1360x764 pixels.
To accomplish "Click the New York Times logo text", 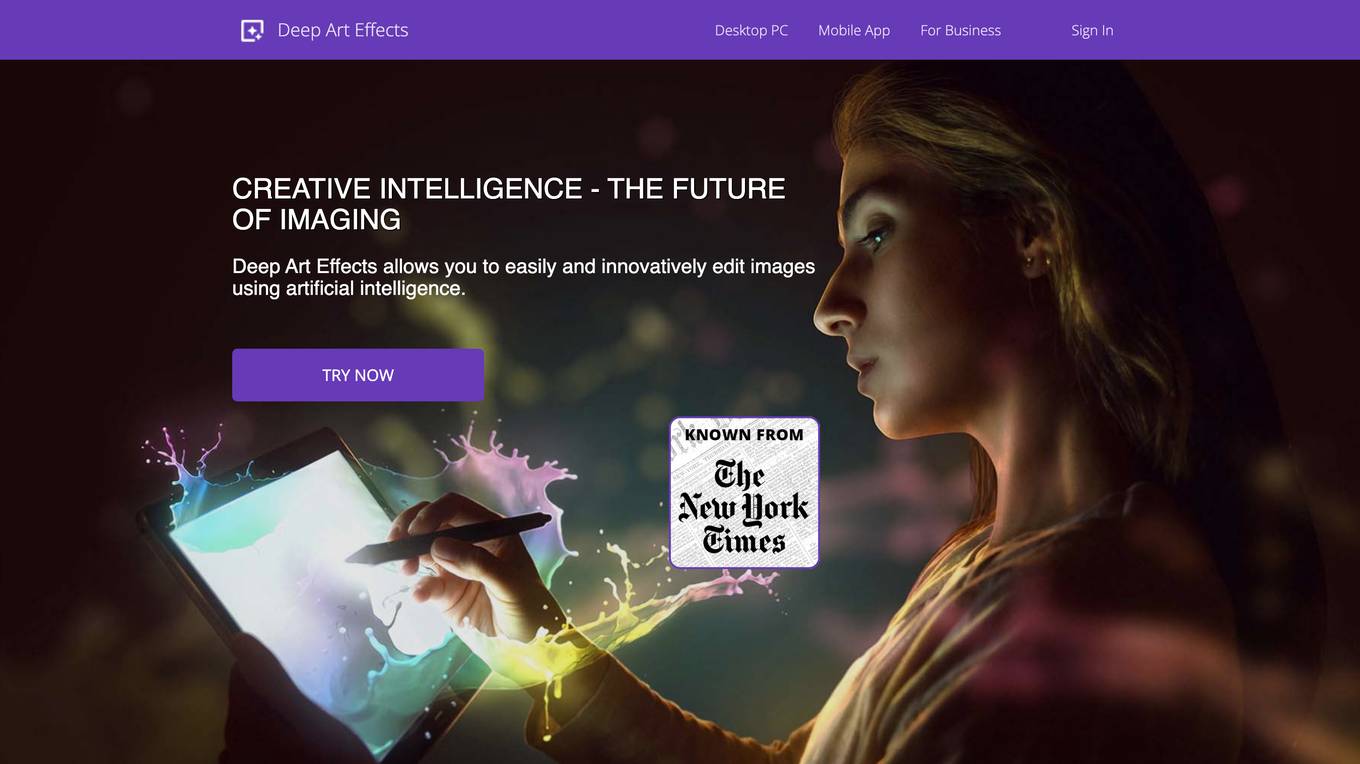I will point(744,507).
